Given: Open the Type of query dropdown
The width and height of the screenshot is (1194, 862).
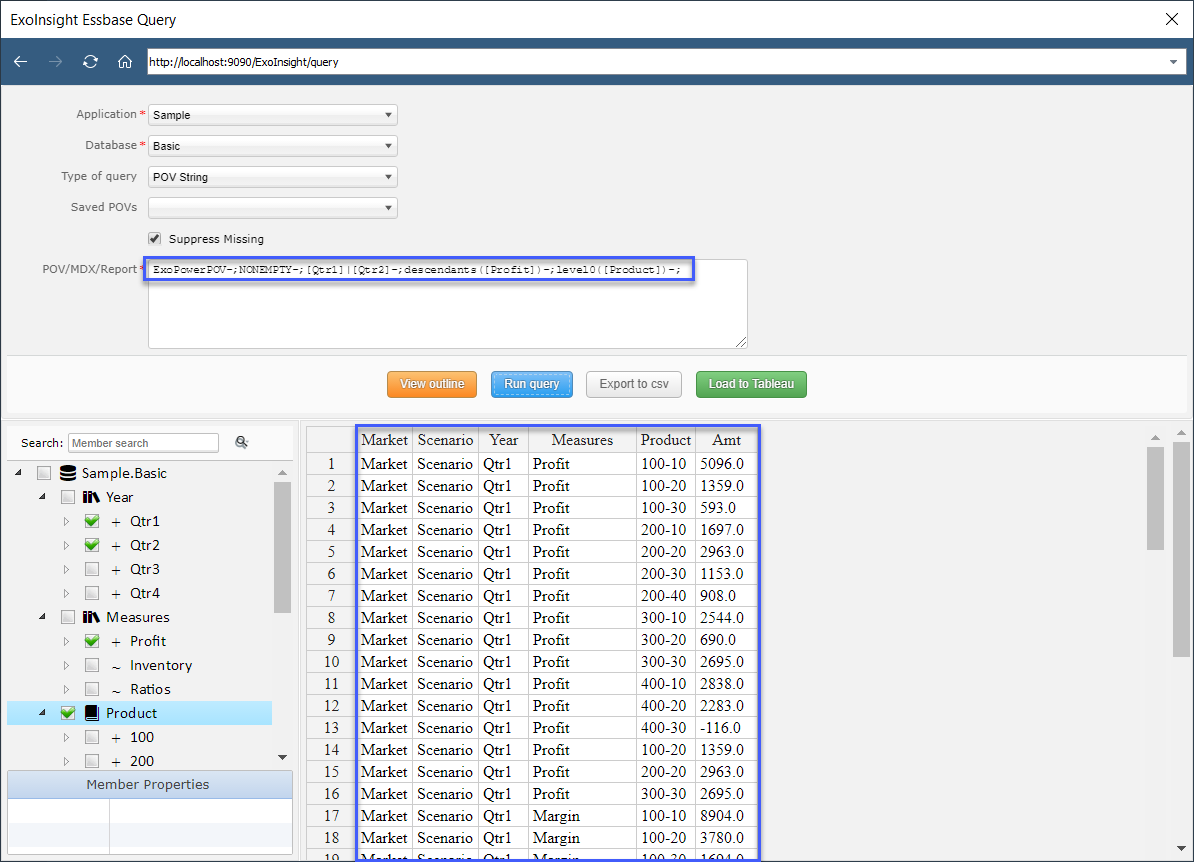Looking at the screenshot, I should click(x=273, y=177).
